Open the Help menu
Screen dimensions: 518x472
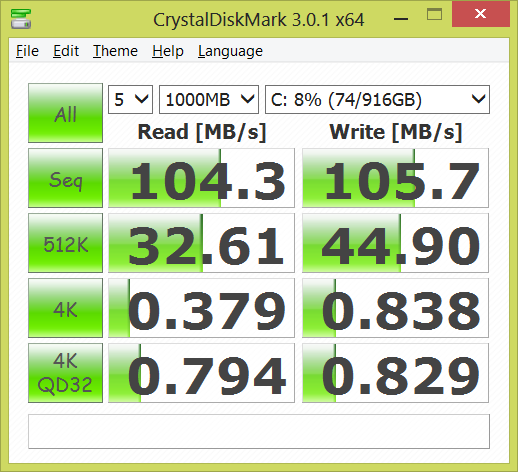[x=168, y=51]
